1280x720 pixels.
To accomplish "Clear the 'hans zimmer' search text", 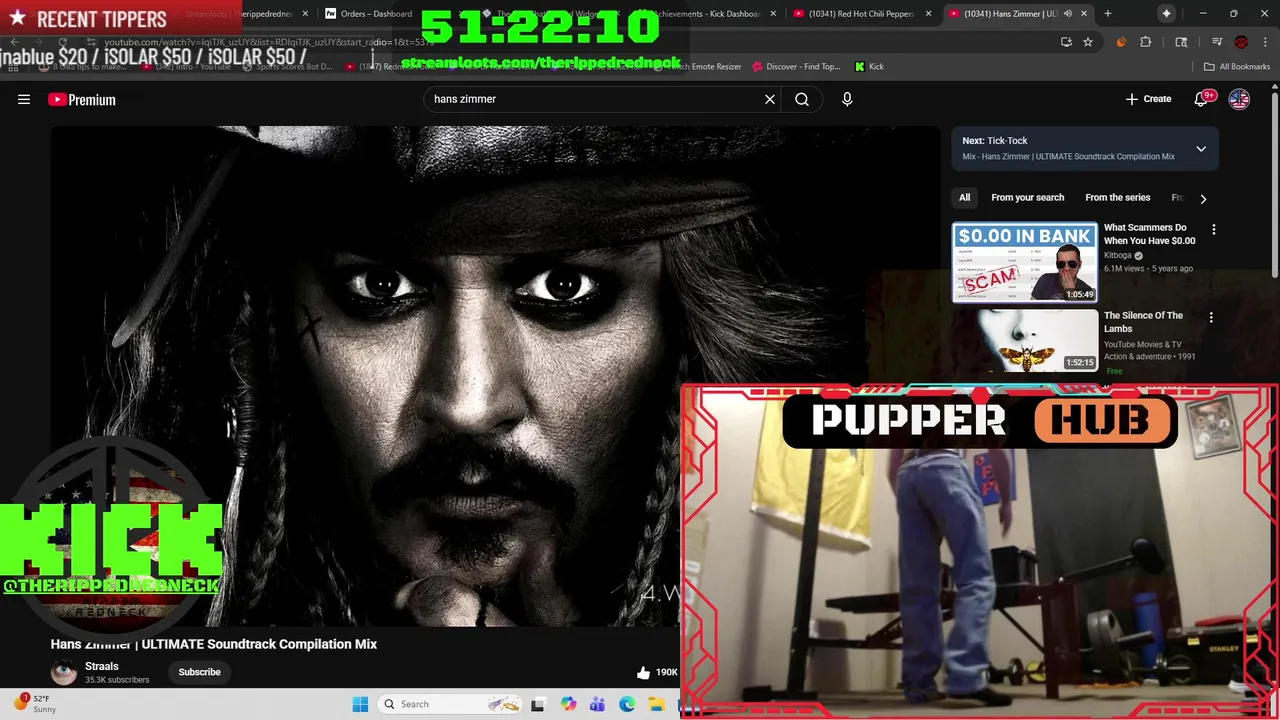I will 770,99.
